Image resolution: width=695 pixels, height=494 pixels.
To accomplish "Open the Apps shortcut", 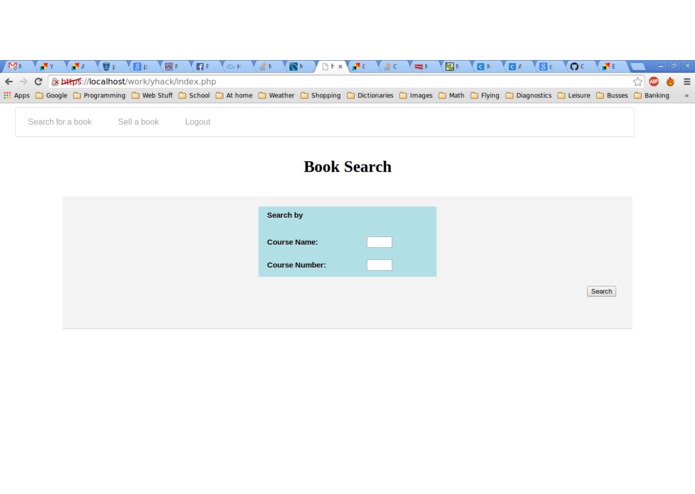I will tap(16, 95).
